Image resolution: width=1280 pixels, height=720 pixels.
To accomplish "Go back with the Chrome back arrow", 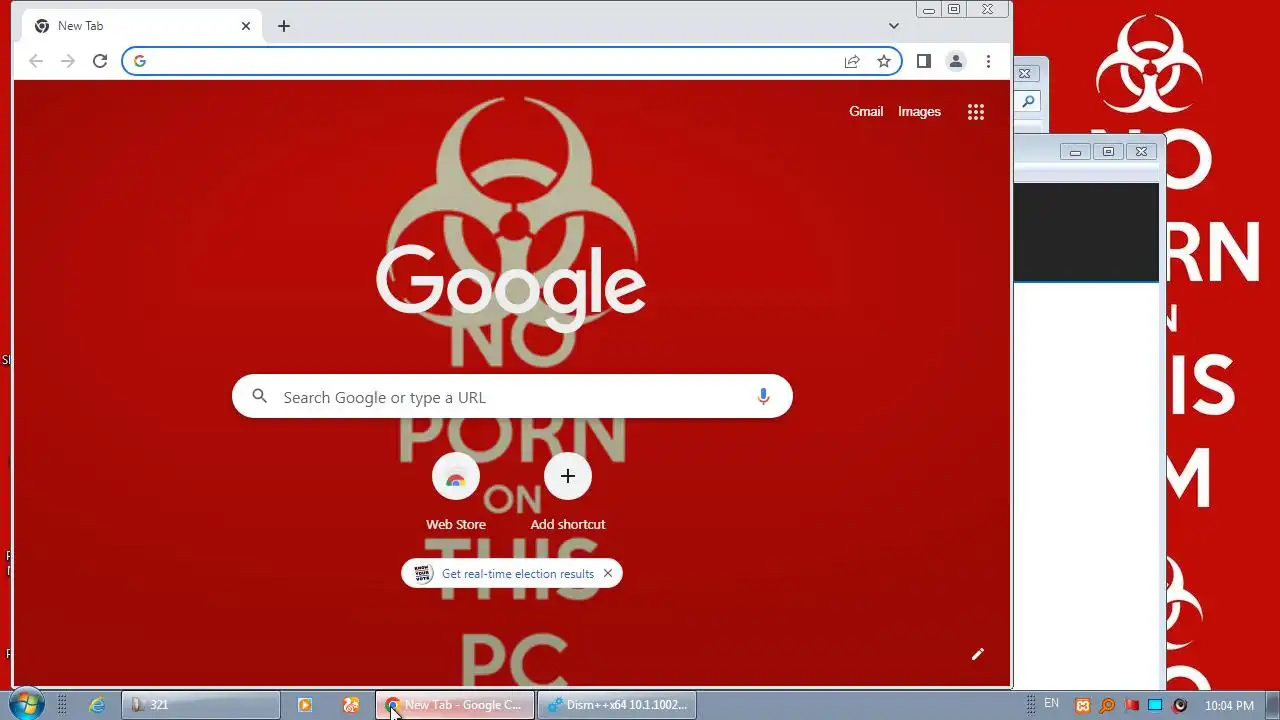I will click(x=36, y=61).
